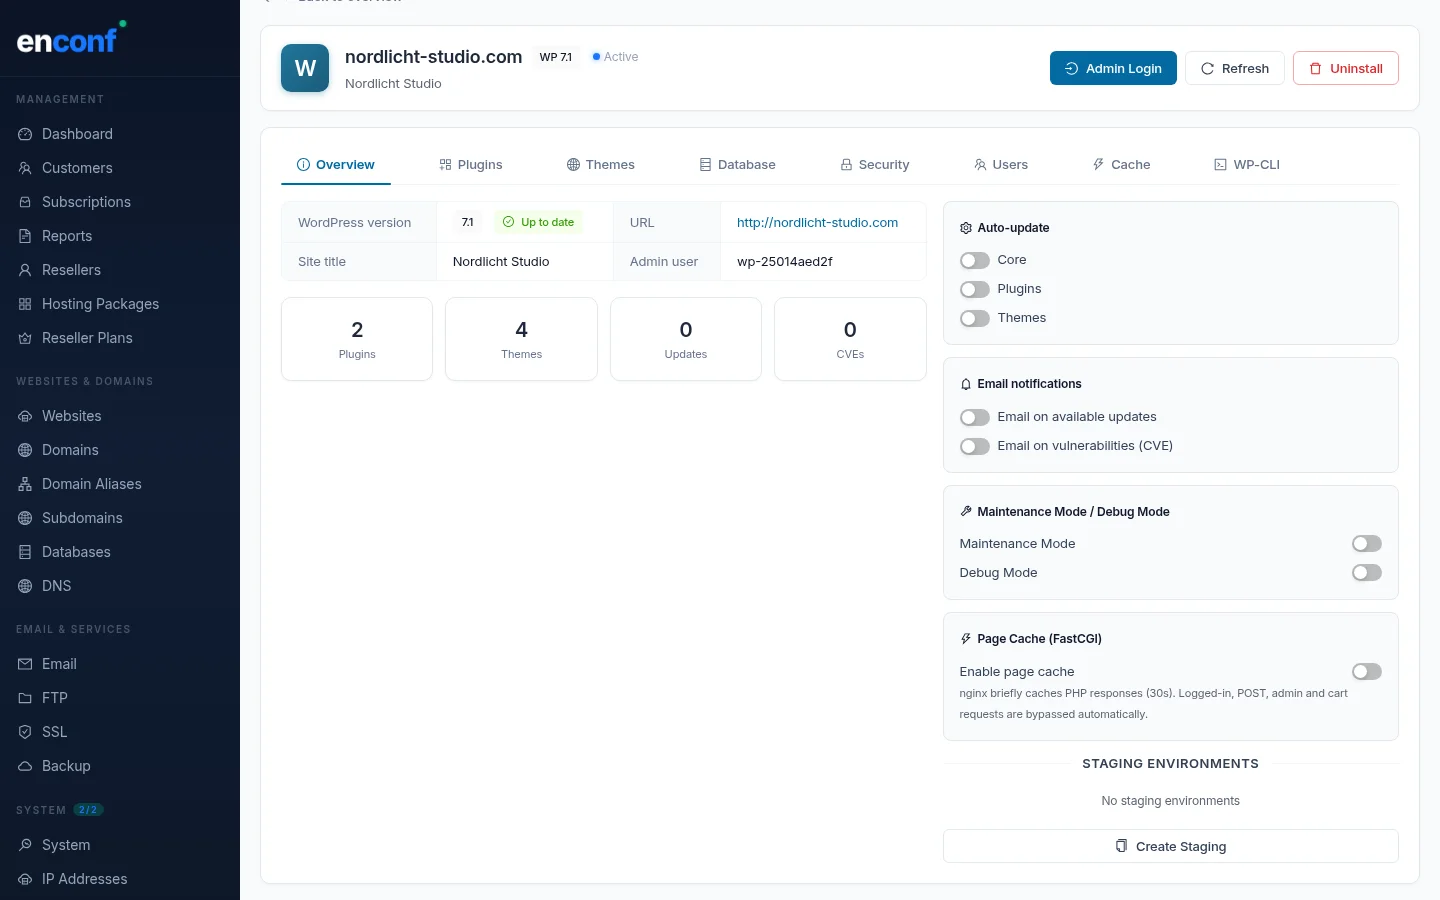The height and width of the screenshot is (900, 1440).
Task: Click the System sidebar icon
Action: (x=25, y=845)
